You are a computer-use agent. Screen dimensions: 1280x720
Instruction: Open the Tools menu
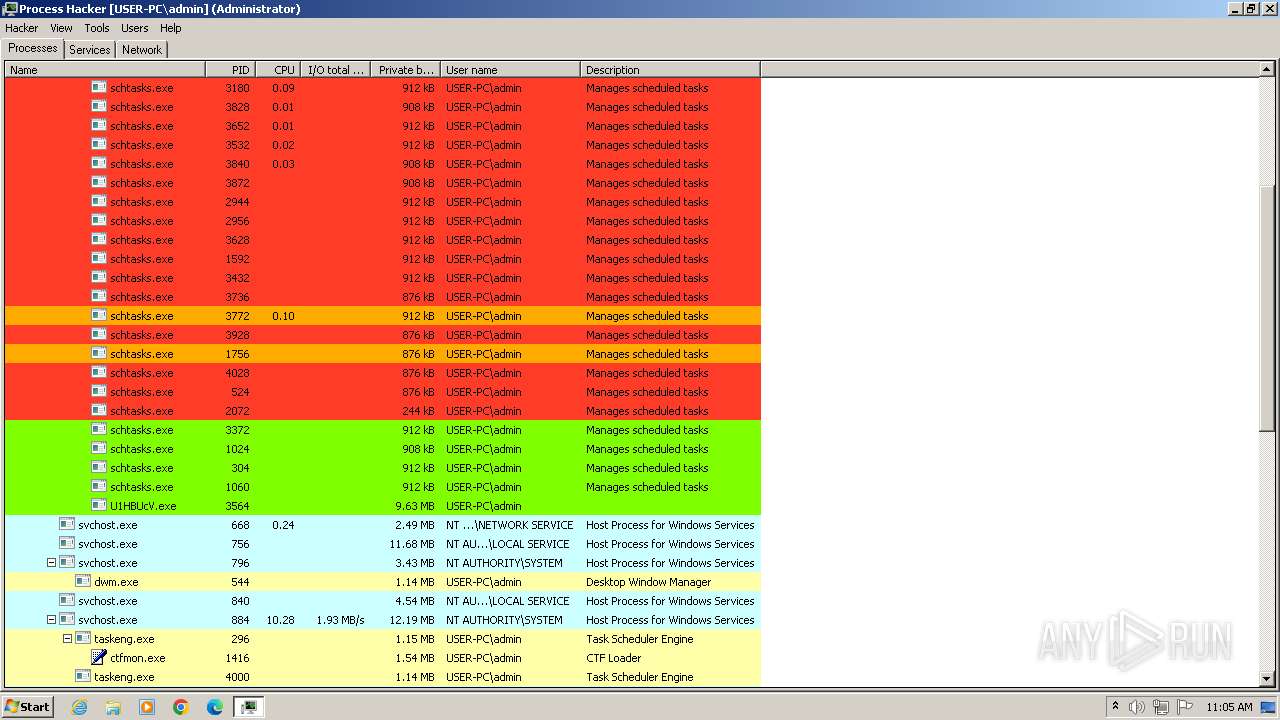tap(97, 28)
